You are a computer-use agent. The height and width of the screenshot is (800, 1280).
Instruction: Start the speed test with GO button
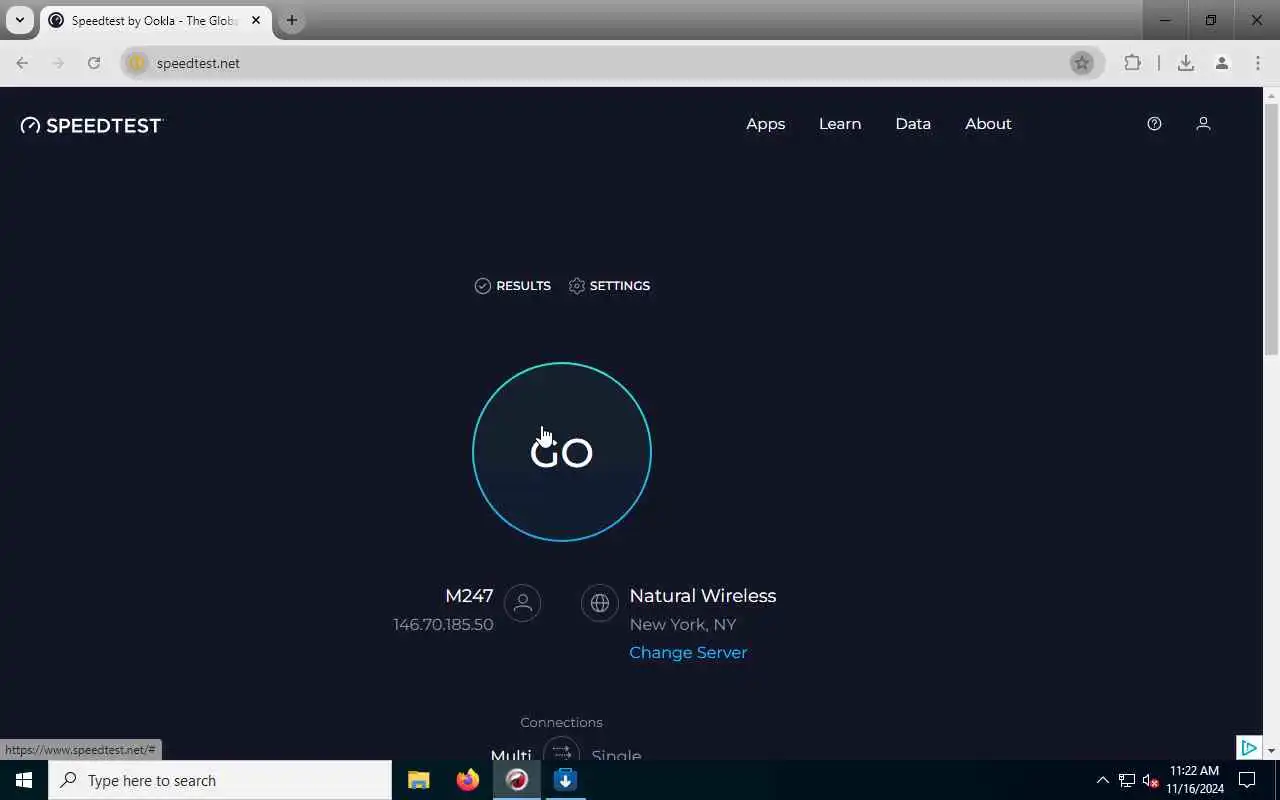coord(562,452)
